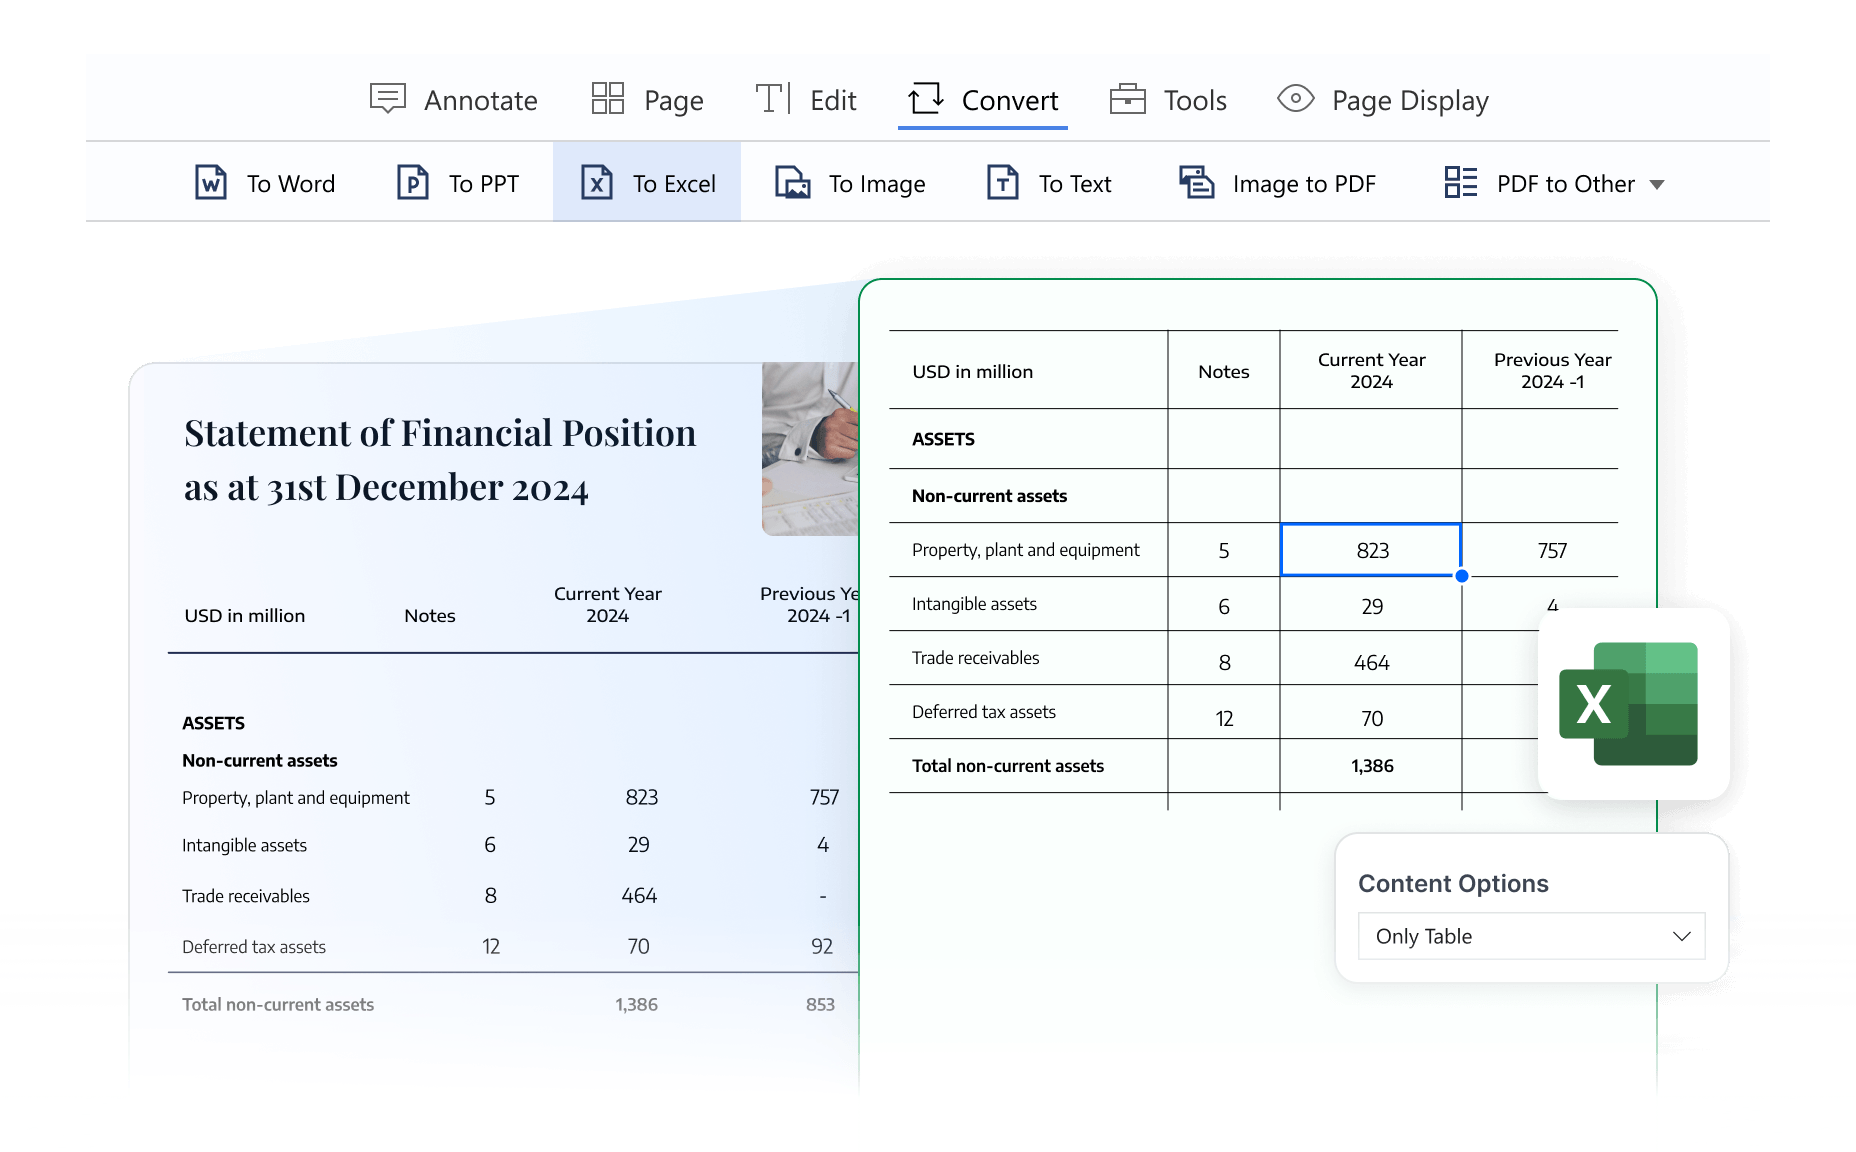1856x1152 pixels.
Task: Click the Total non-current assets row
Action: (x=1008, y=766)
